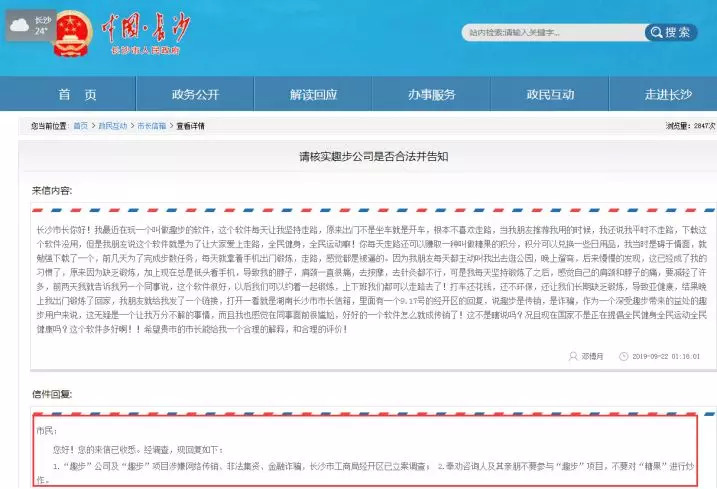Click the 24° temperature reading
Viewport: 717px width, 489px height.
(41, 31)
